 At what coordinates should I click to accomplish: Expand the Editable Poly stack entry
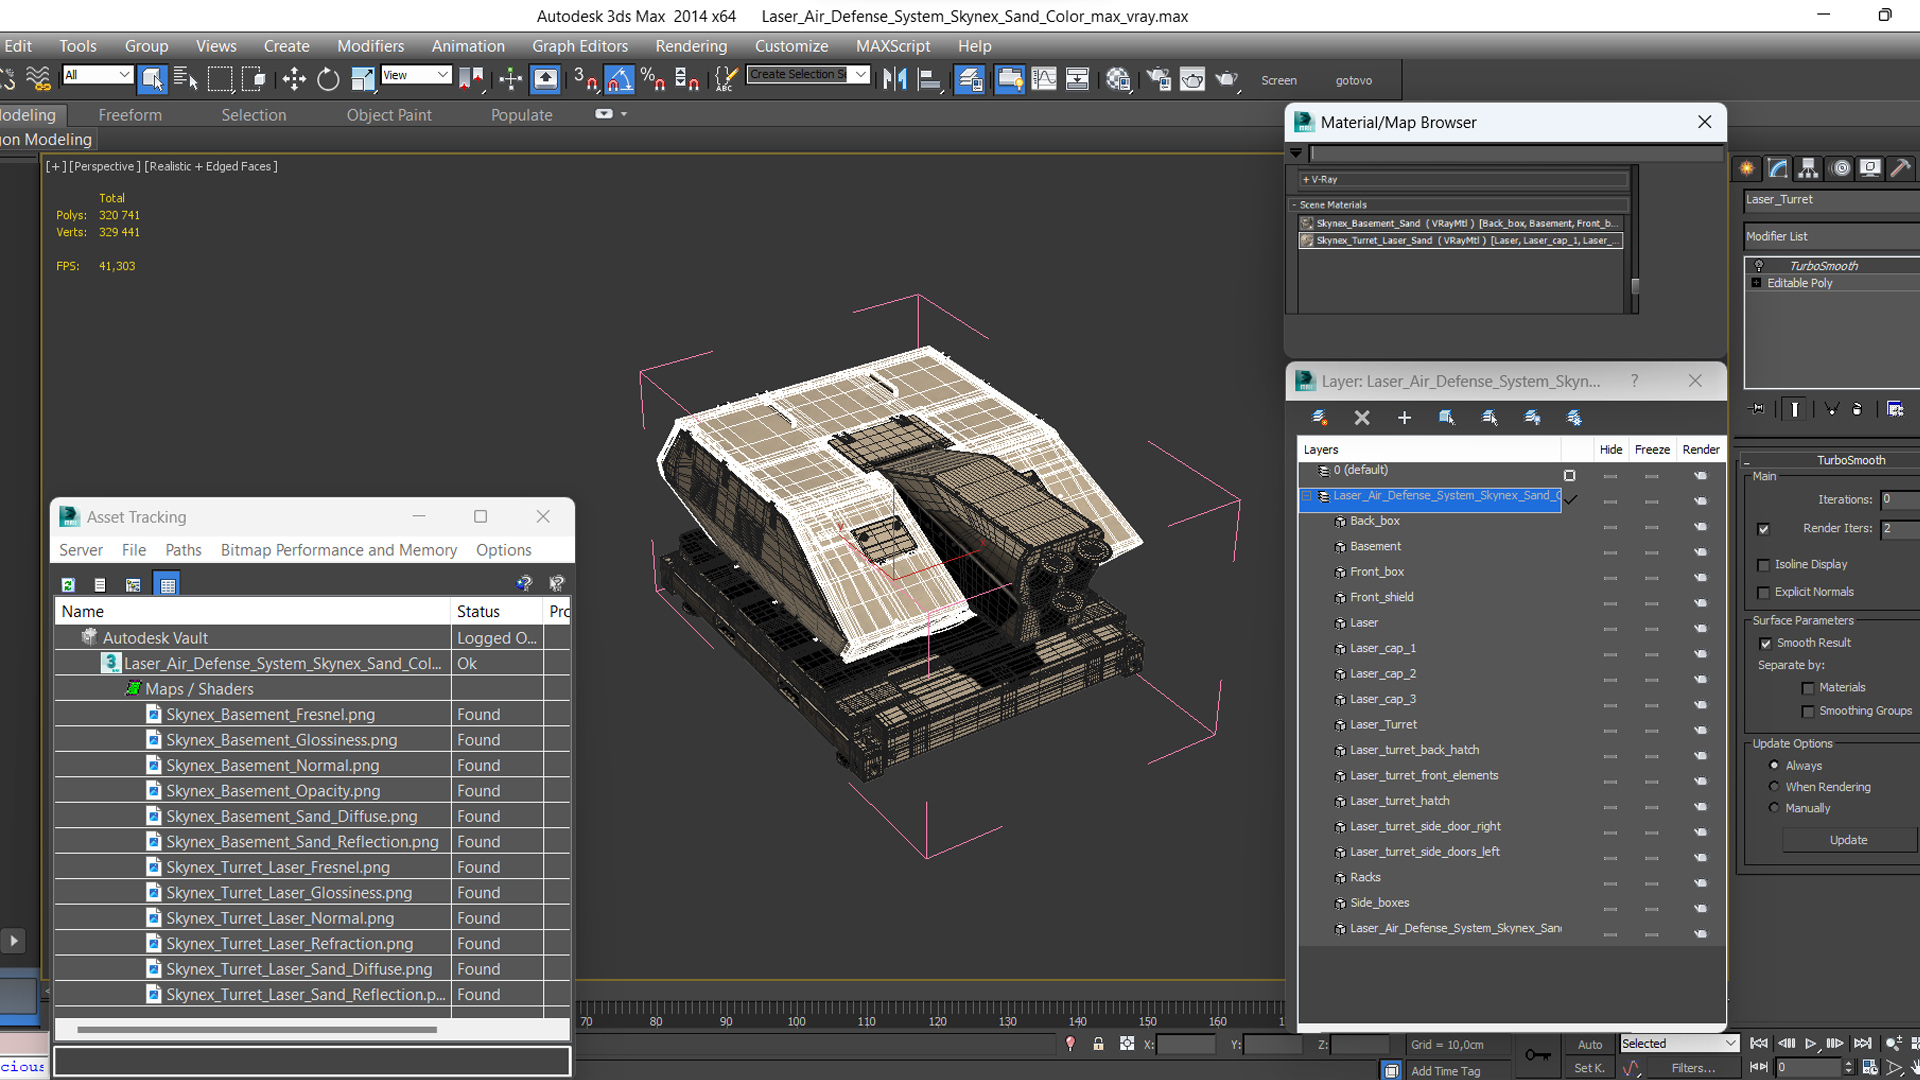1756,283
